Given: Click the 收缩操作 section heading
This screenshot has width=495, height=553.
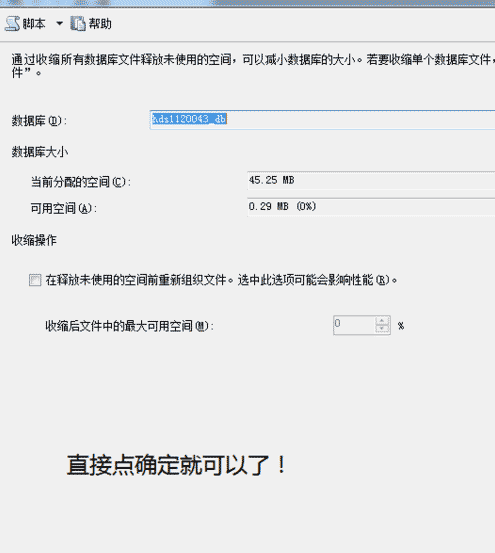Looking at the screenshot, I should tap(34, 241).
